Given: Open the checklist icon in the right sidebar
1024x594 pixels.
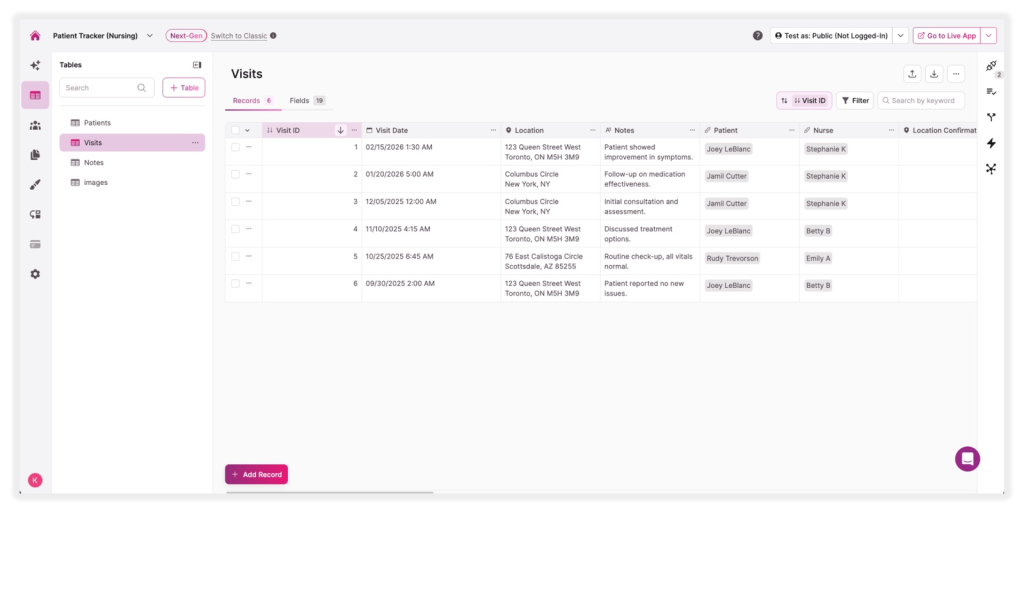Looking at the screenshot, I should [989, 90].
